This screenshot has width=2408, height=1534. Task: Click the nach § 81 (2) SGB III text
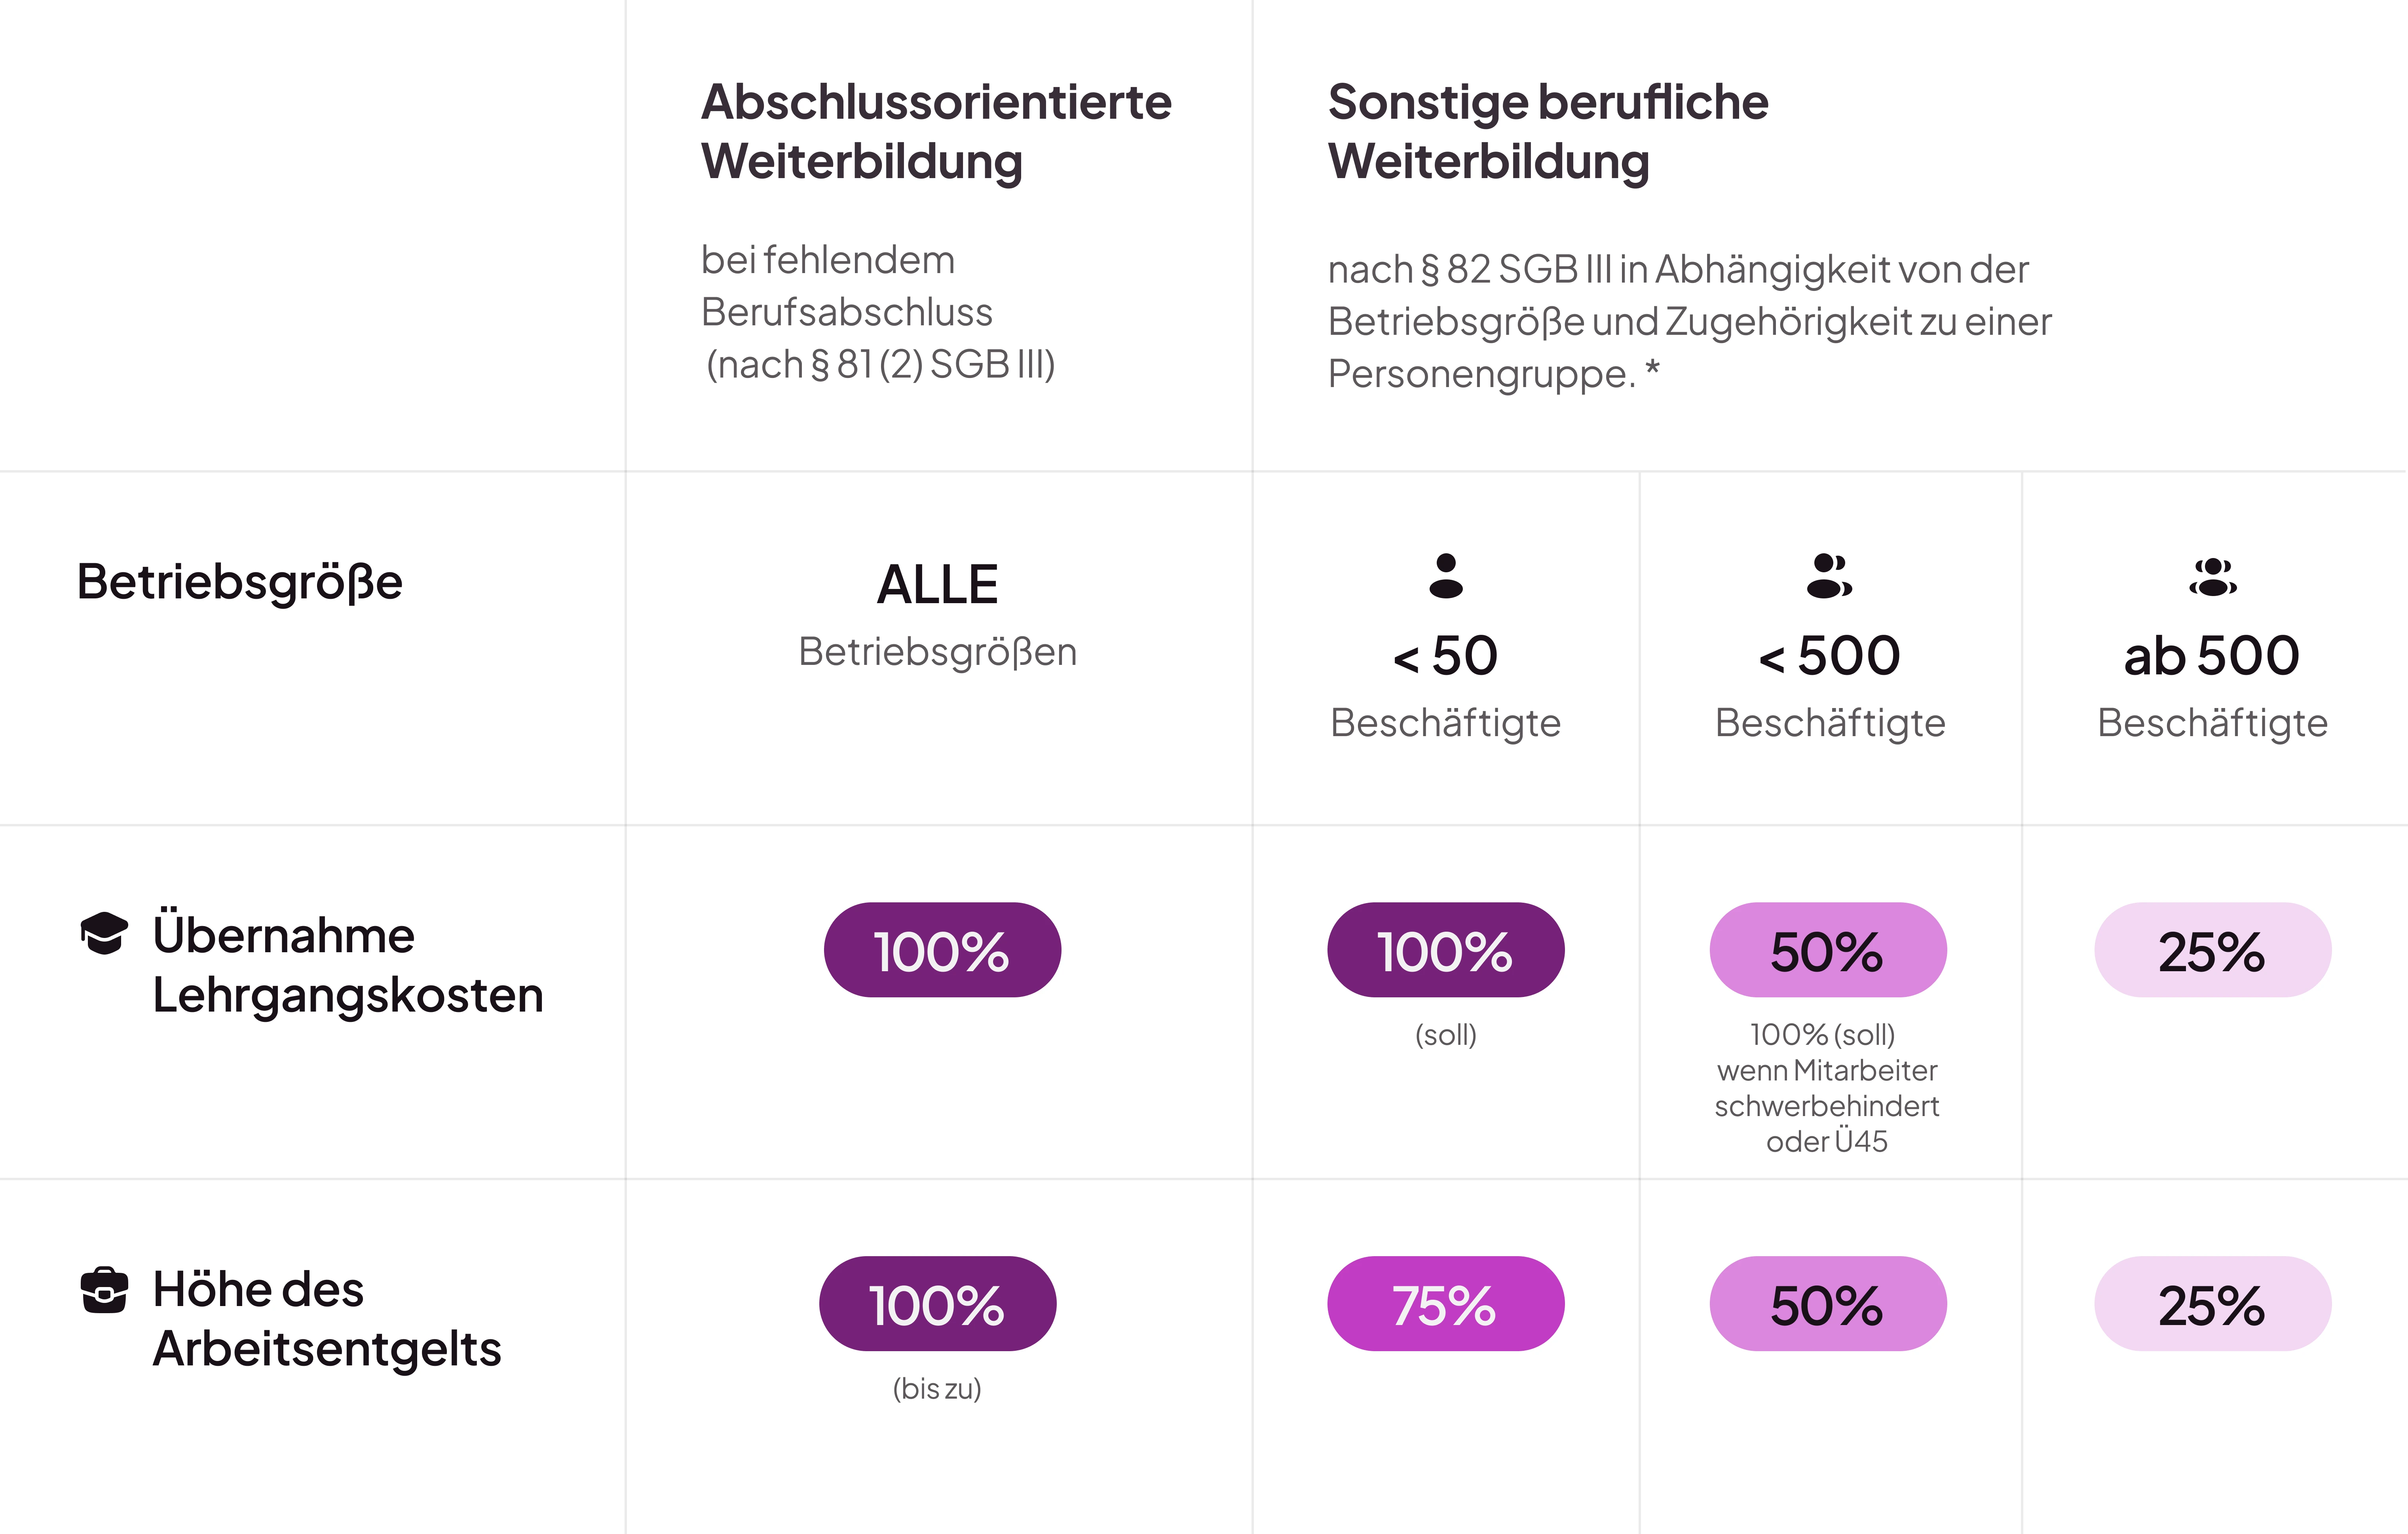pos(880,364)
